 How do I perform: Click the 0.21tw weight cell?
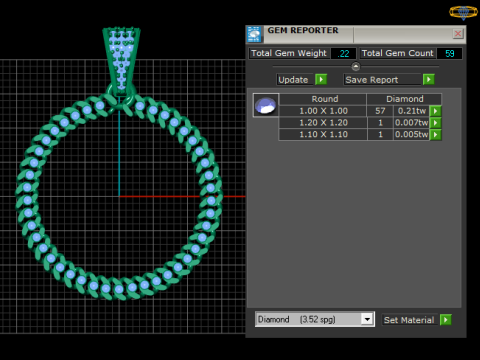click(412, 111)
